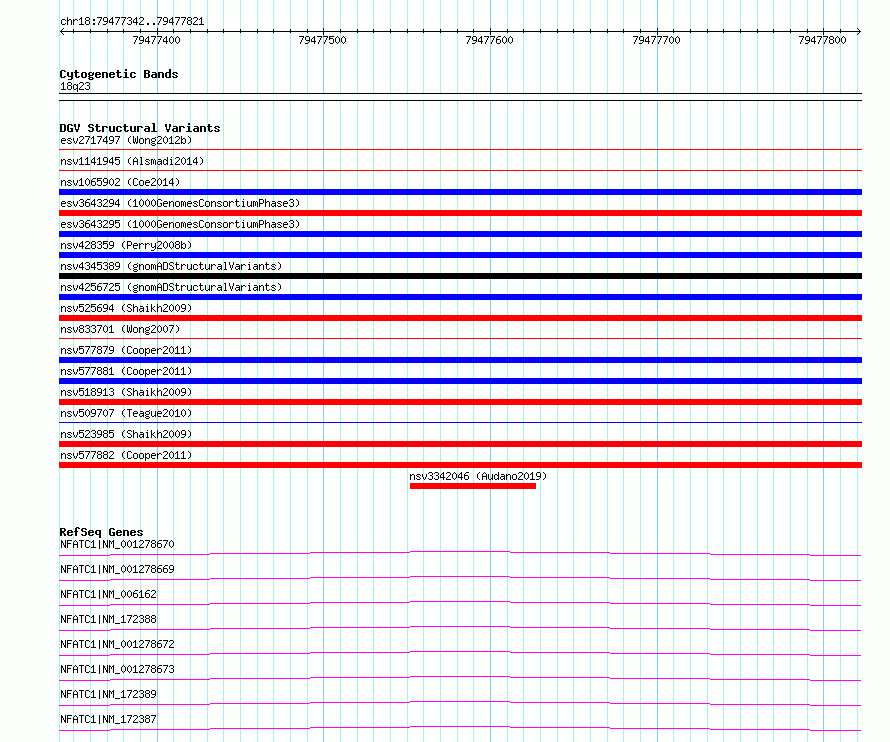Select nsv509707 (Teague2010) label
The height and width of the screenshot is (742, 890).
[126, 413]
